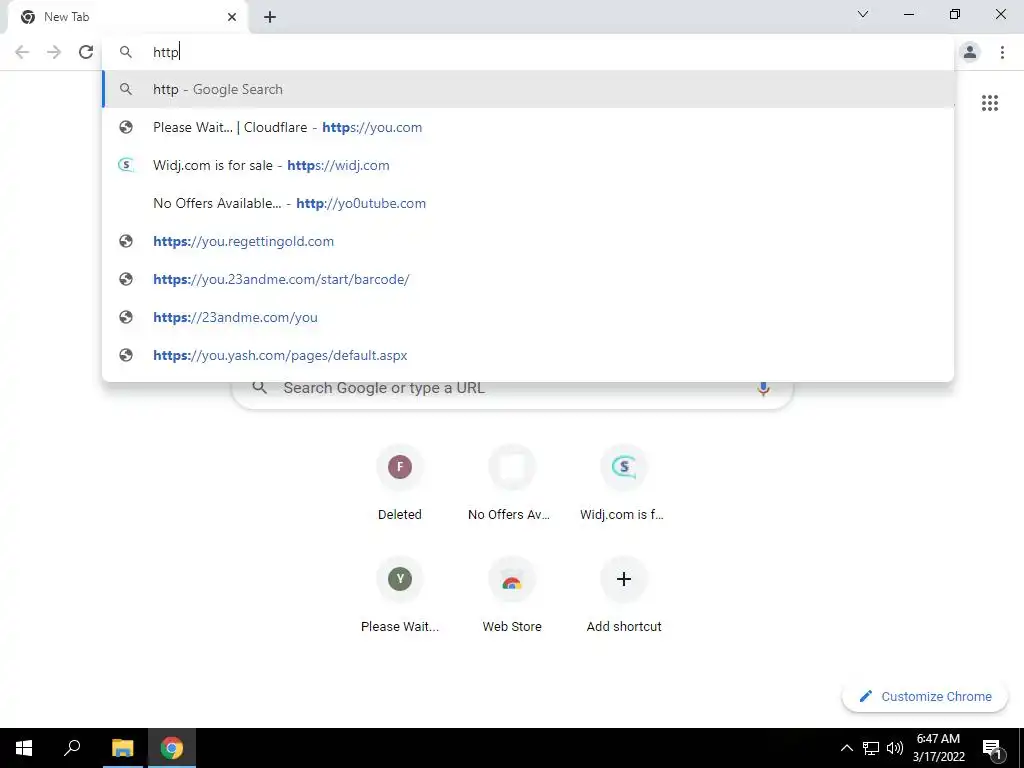Pick the 23andme start/barcode suggestion
Image resolution: width=1024 pixels, height=768 pixels.
click(528, 279)
